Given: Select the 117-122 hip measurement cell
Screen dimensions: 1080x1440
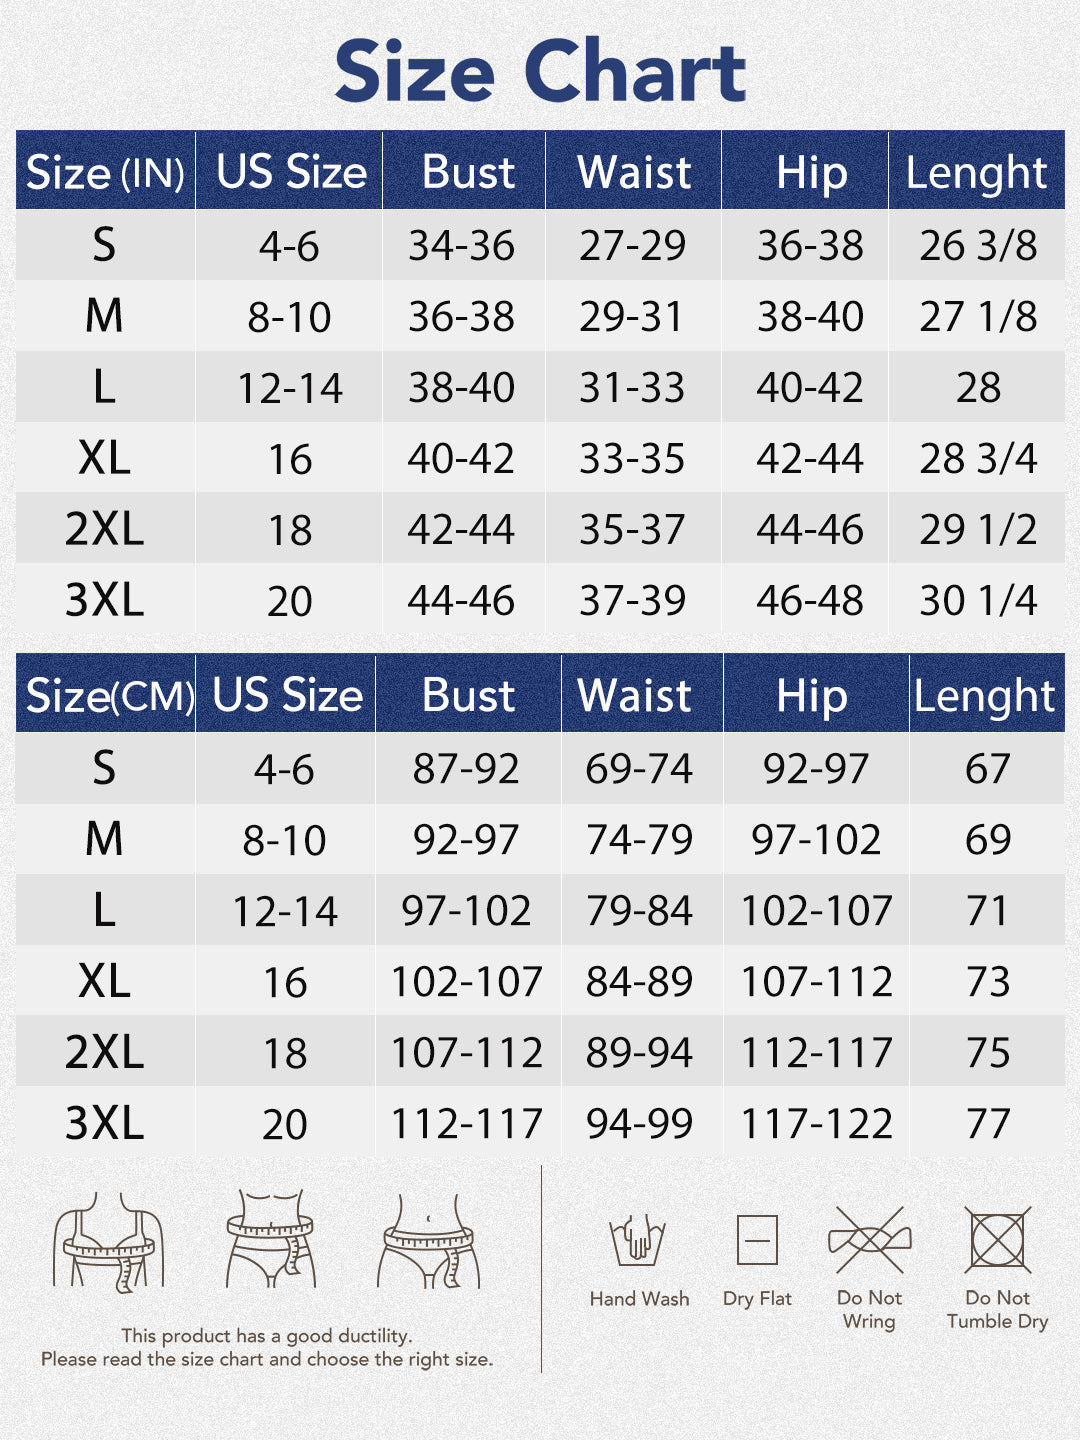Looking at the screenshot, I should [x=816, y=1124].
